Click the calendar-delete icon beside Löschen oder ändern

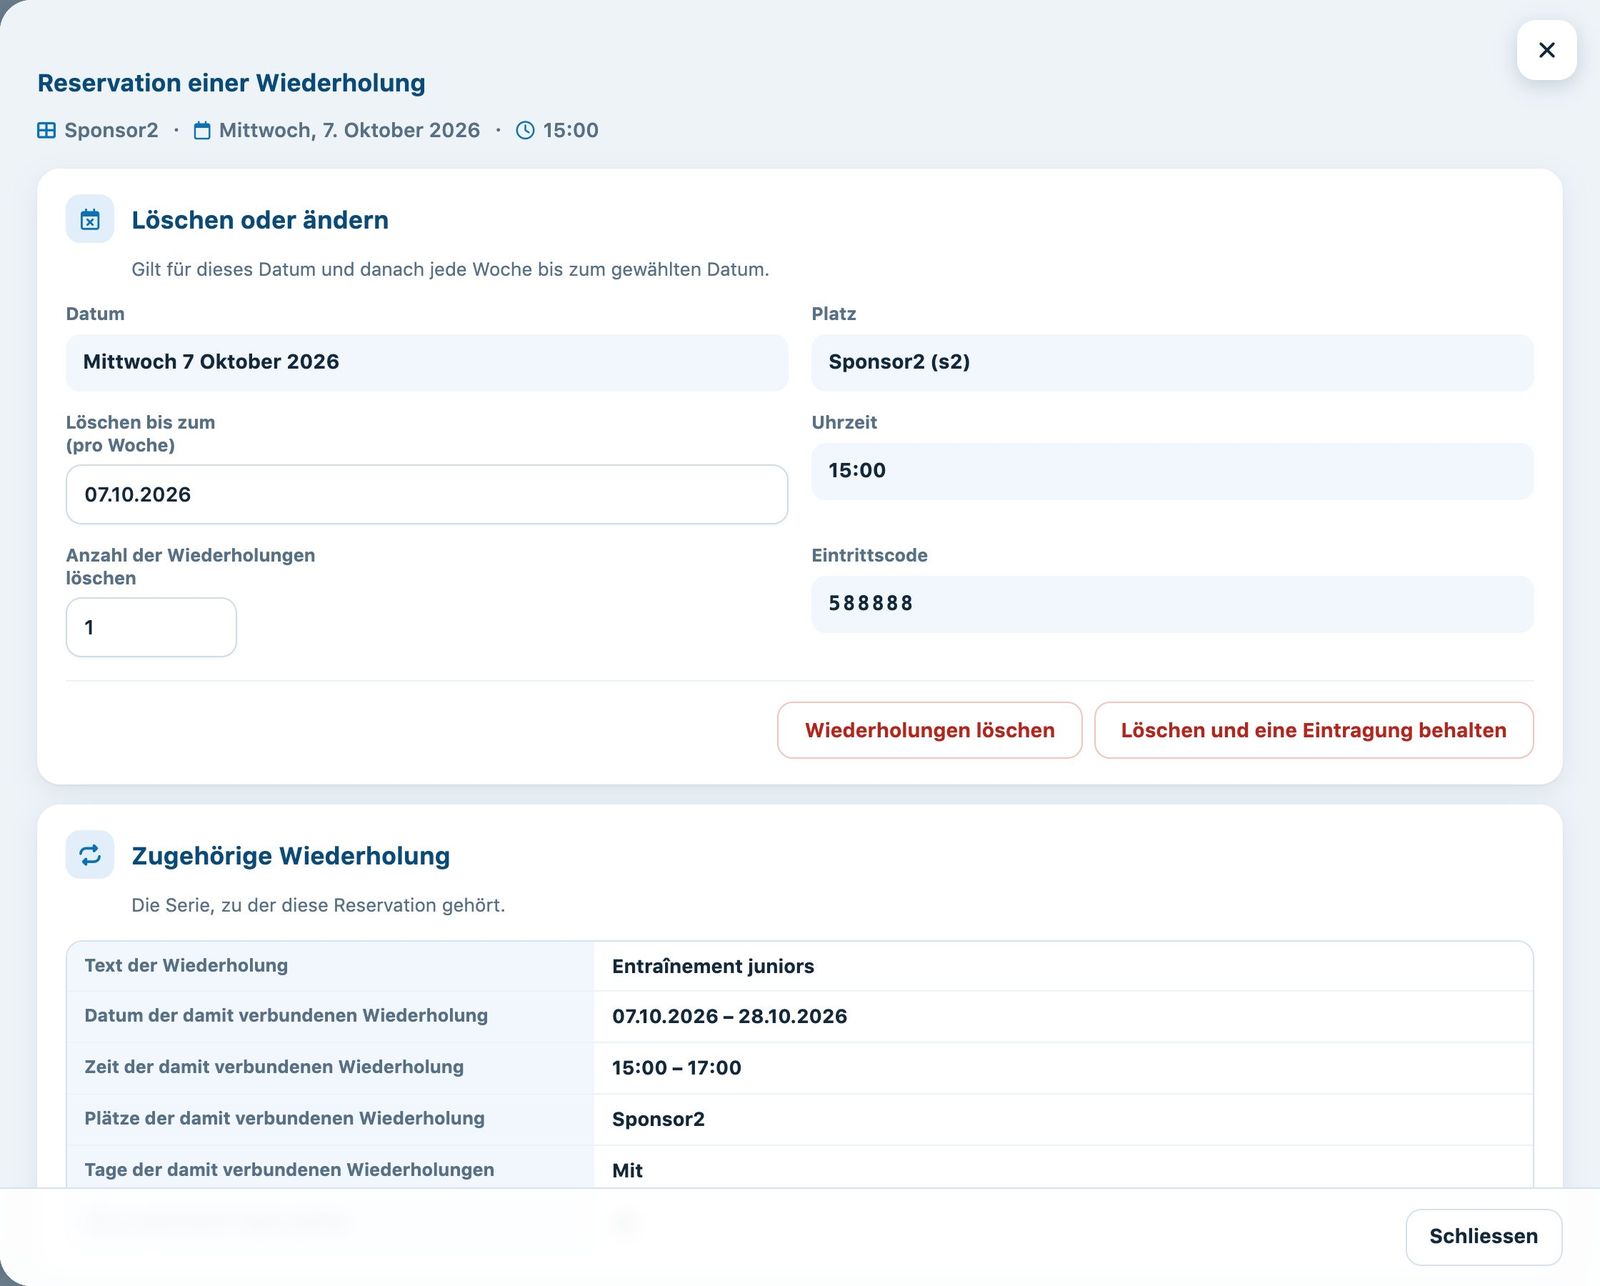[90, 219]
